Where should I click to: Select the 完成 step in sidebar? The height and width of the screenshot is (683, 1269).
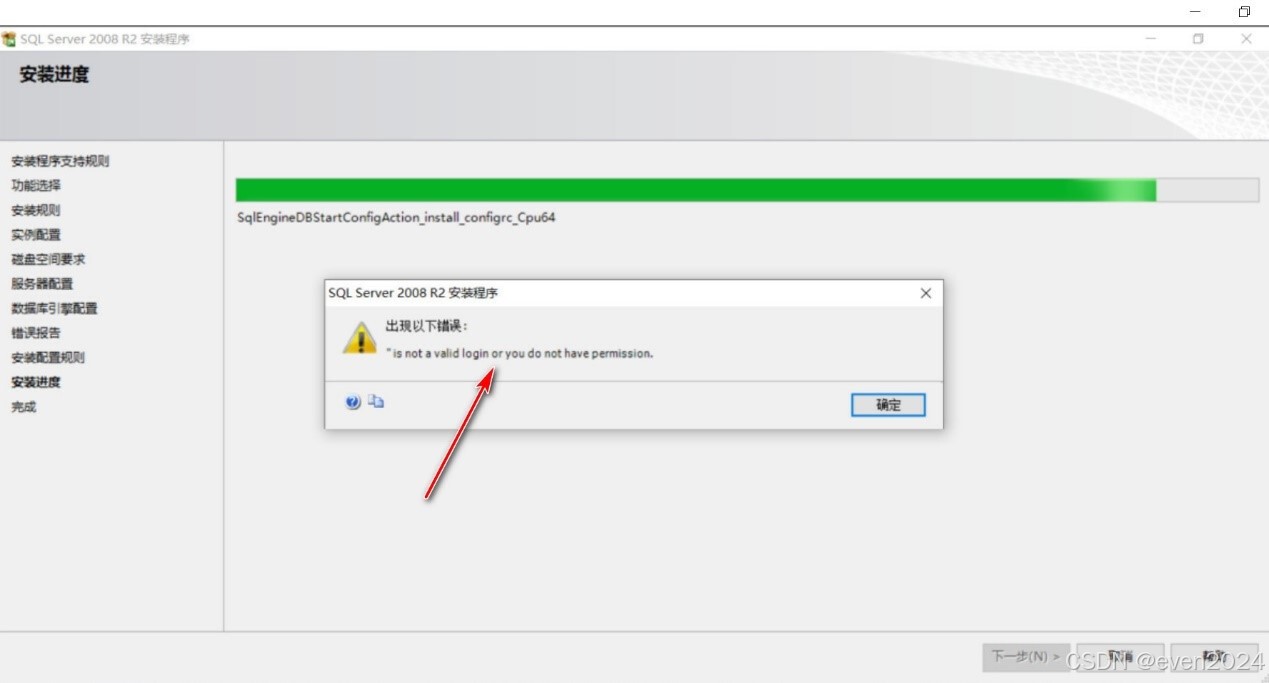pyautogui.click(x=24, y=407)
